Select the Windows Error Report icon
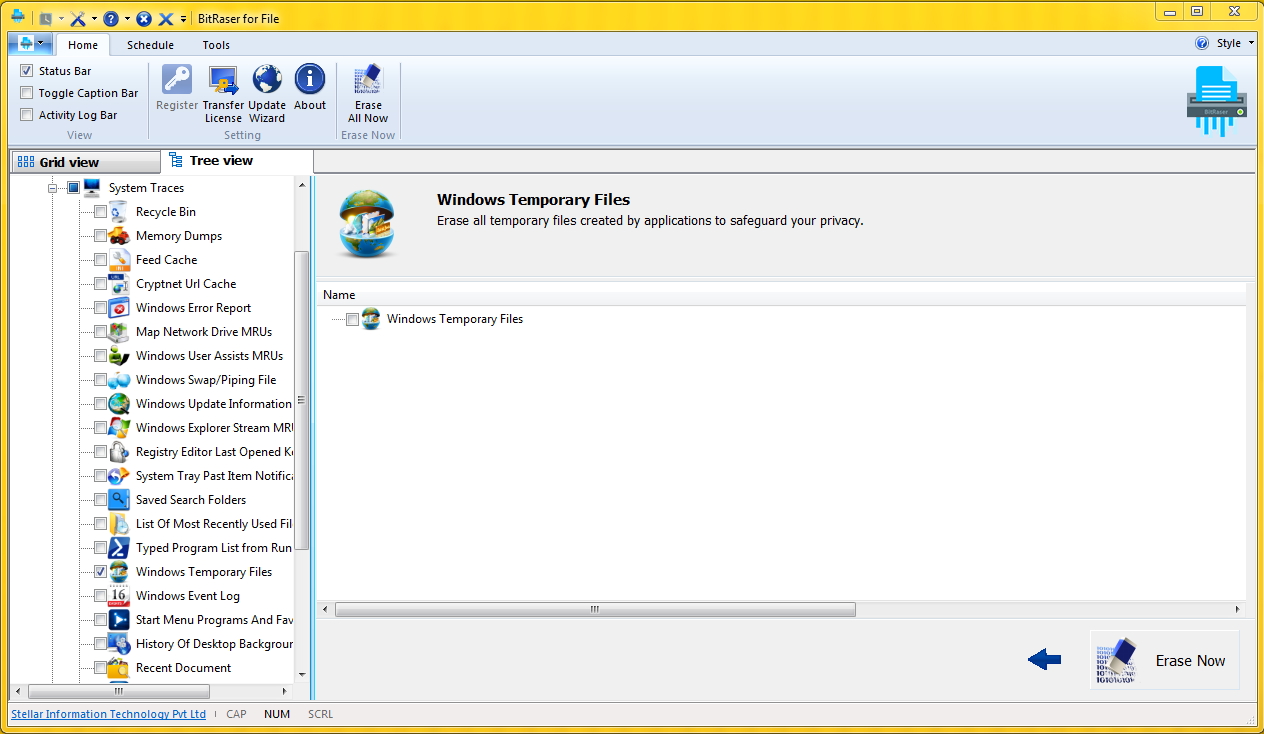The height and width of the screenshot is (734, 1264). click(x=119, y=307)
